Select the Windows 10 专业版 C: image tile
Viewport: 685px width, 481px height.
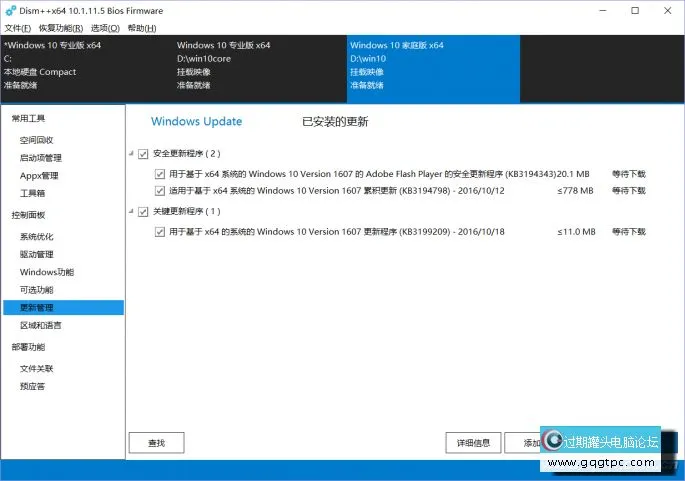tap(87, 69)
